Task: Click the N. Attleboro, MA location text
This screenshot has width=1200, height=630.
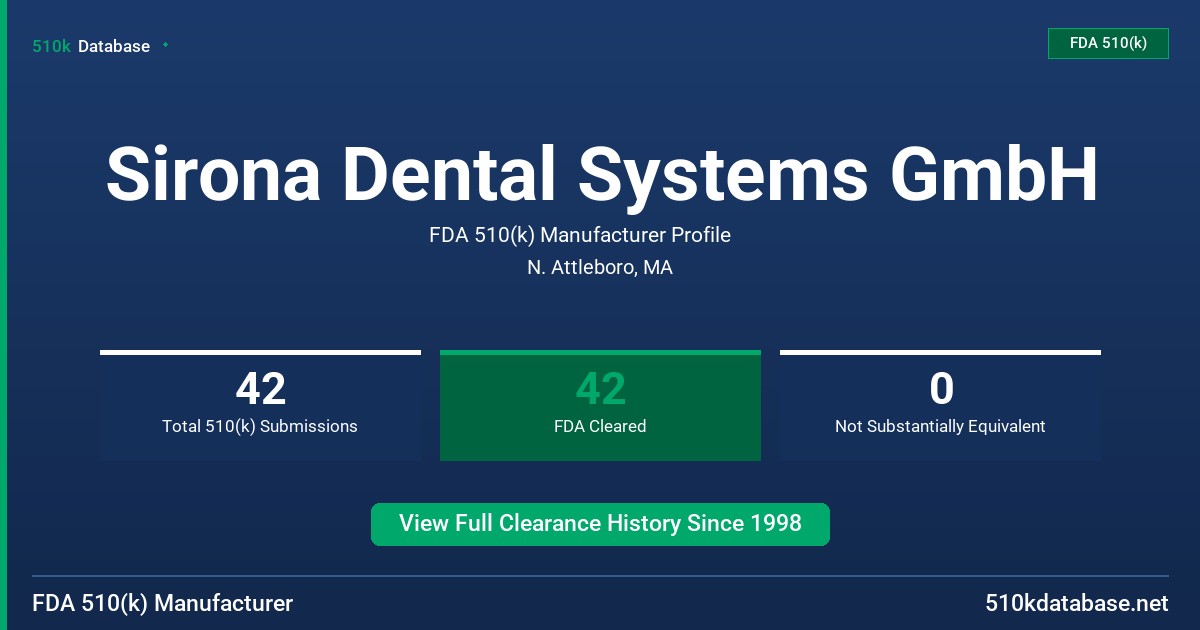Action: coord(600,268)
